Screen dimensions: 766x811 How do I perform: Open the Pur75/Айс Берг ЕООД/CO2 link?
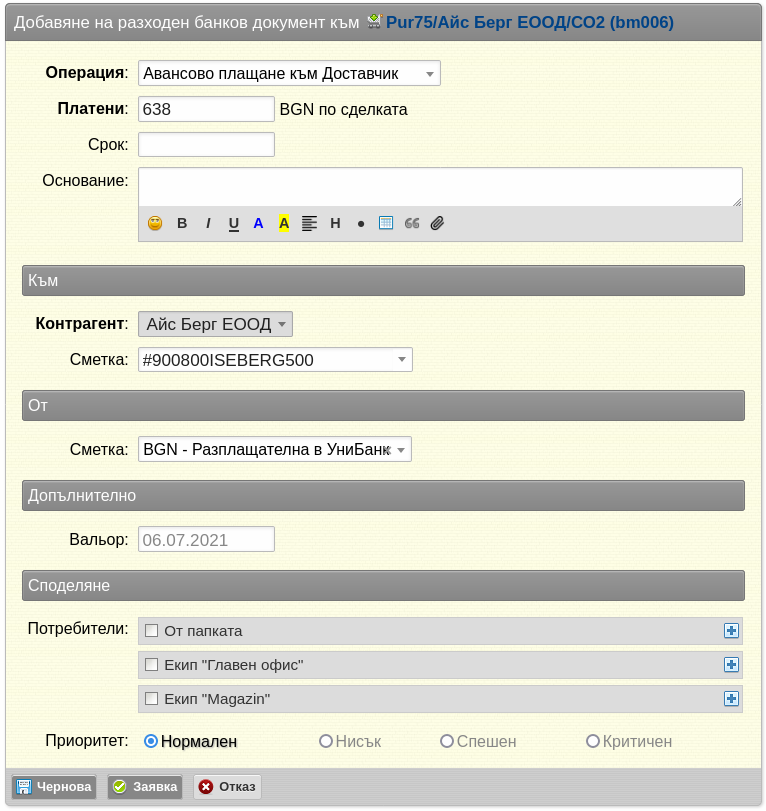pos(530,22)
